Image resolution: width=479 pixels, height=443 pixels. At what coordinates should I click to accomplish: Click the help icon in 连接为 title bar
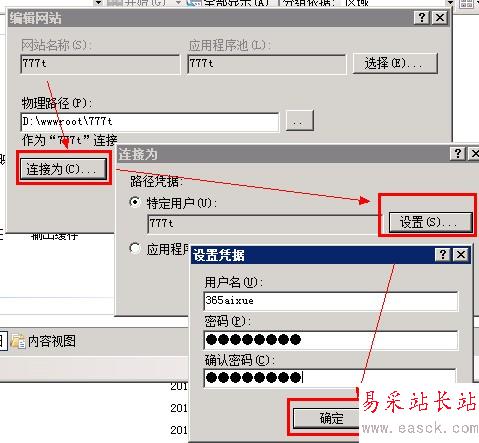click(458, 153)
